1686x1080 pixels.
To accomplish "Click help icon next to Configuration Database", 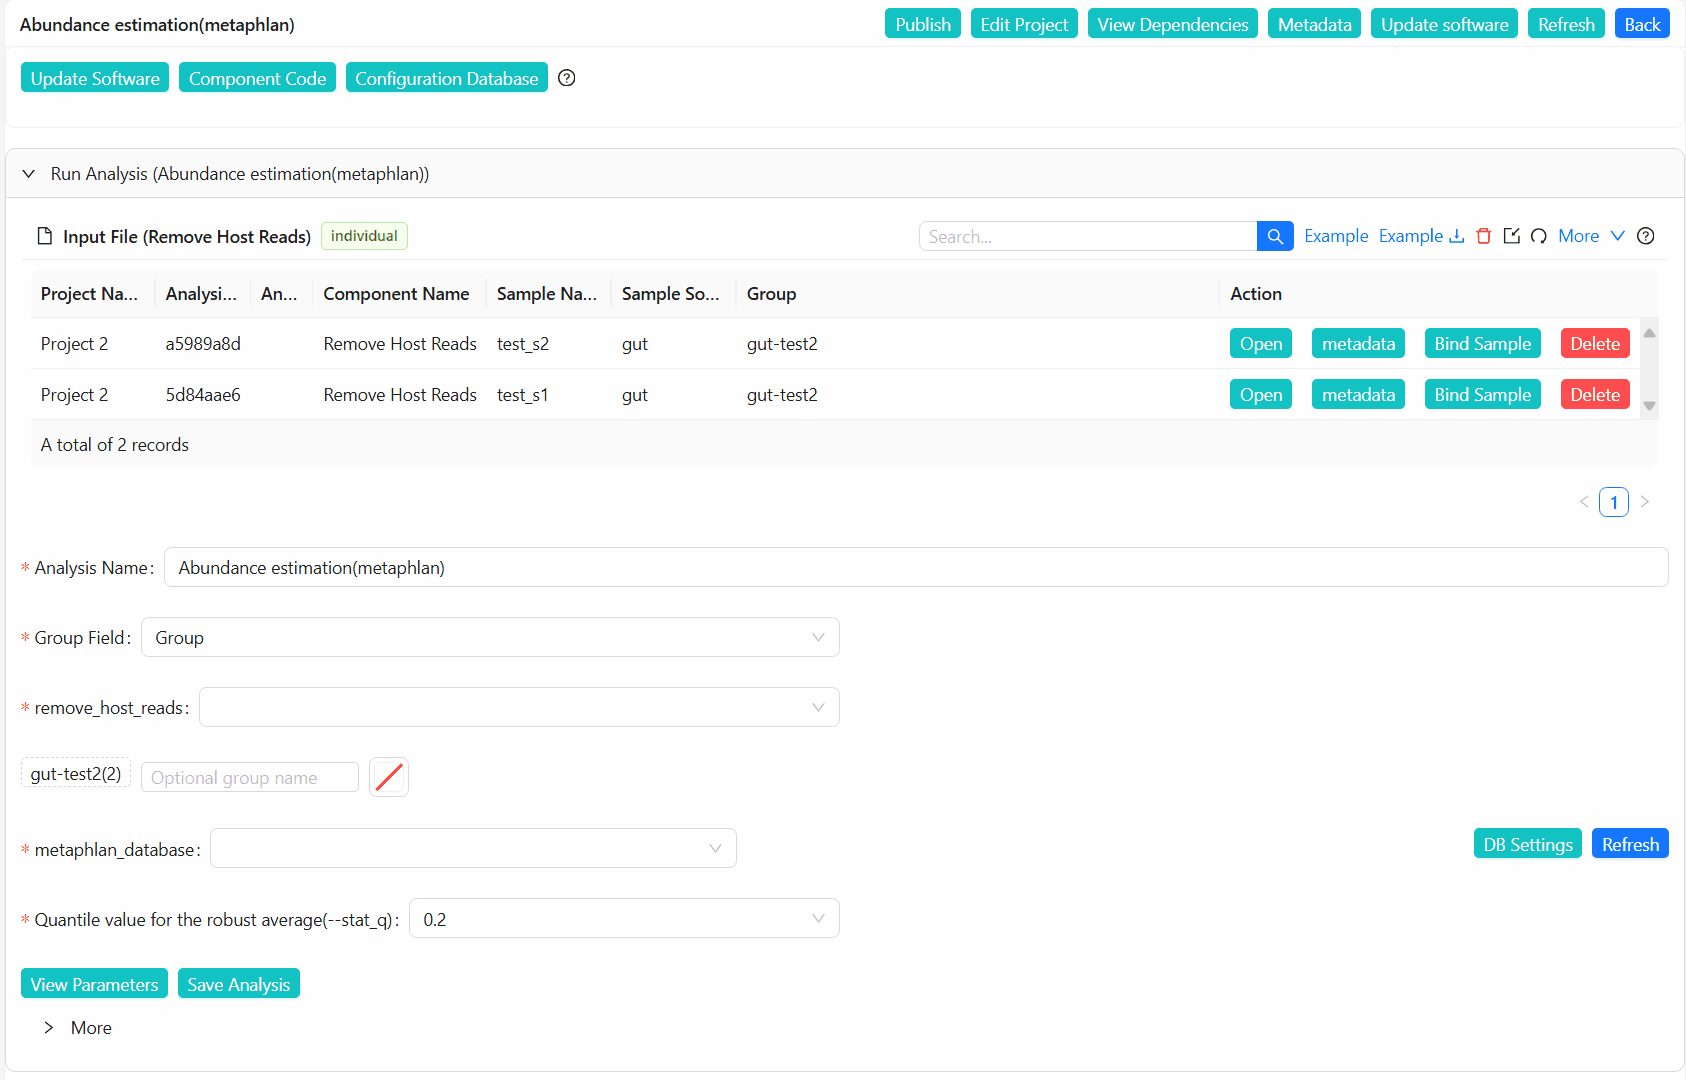I will pyautogui.click(x=567, y=79).
